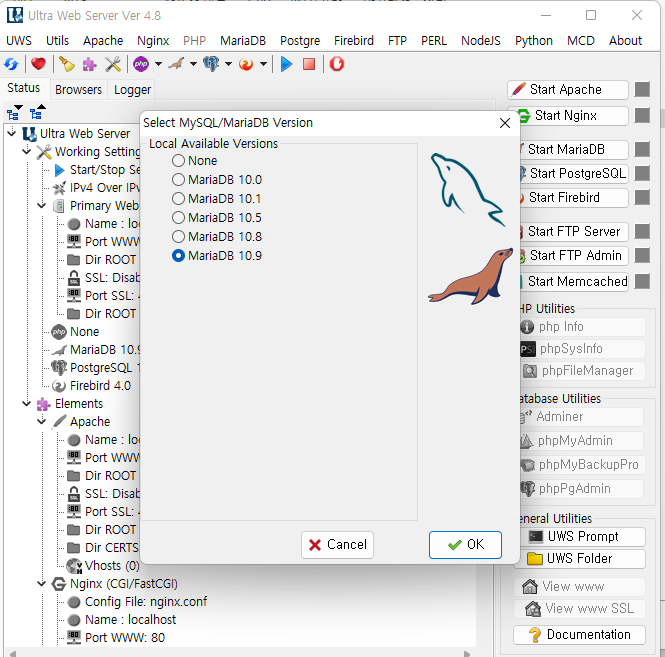Image resolution: width=665 pixels, height=657 pixels.
Task: Select MariaDB 10.9 radio option
Action: coord(179,256)
